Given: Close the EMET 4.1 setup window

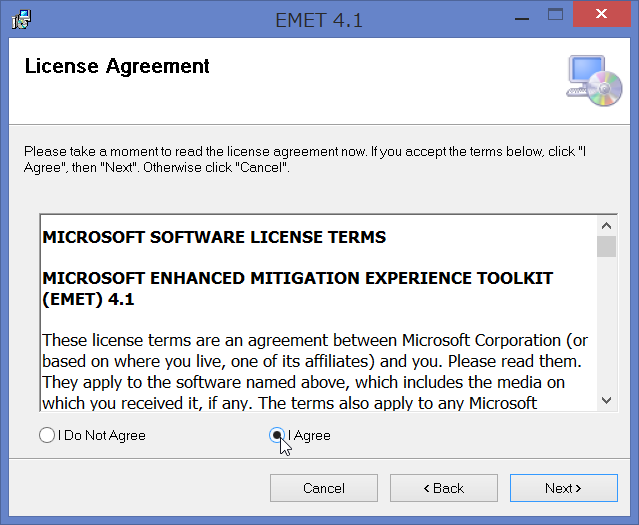Looking at the screenshot, I should (x=602, y=14).
